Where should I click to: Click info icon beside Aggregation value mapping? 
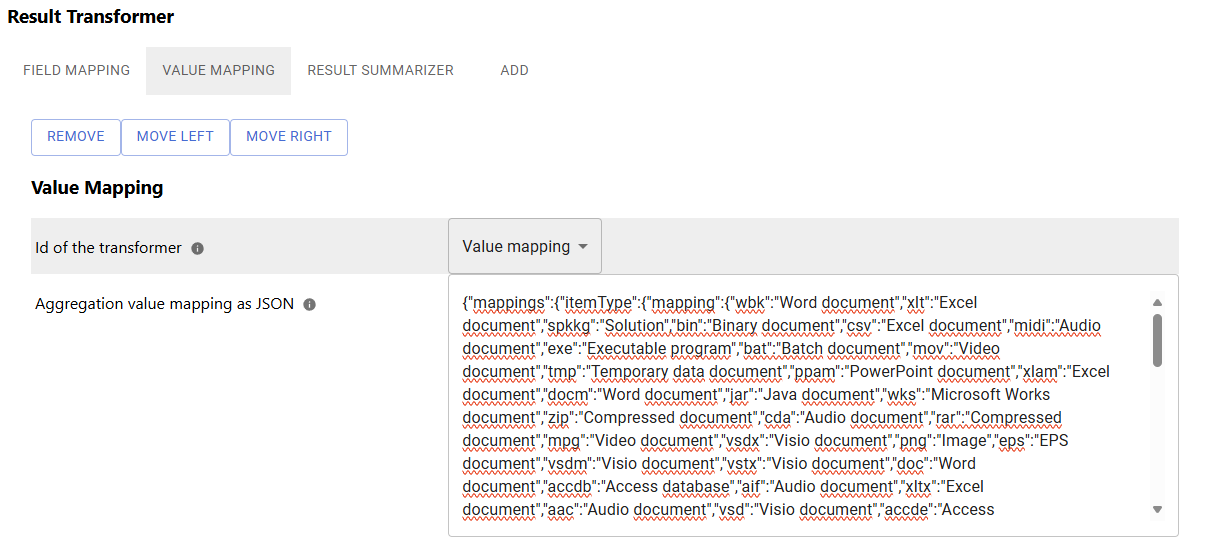[x=309, y=304]
